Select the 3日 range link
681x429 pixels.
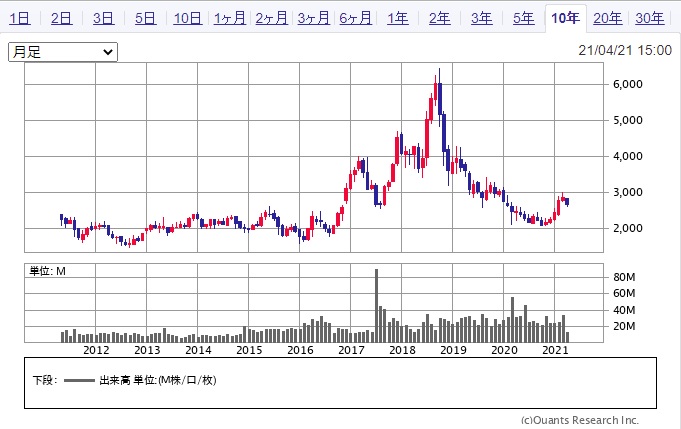[x=103, y=19]
